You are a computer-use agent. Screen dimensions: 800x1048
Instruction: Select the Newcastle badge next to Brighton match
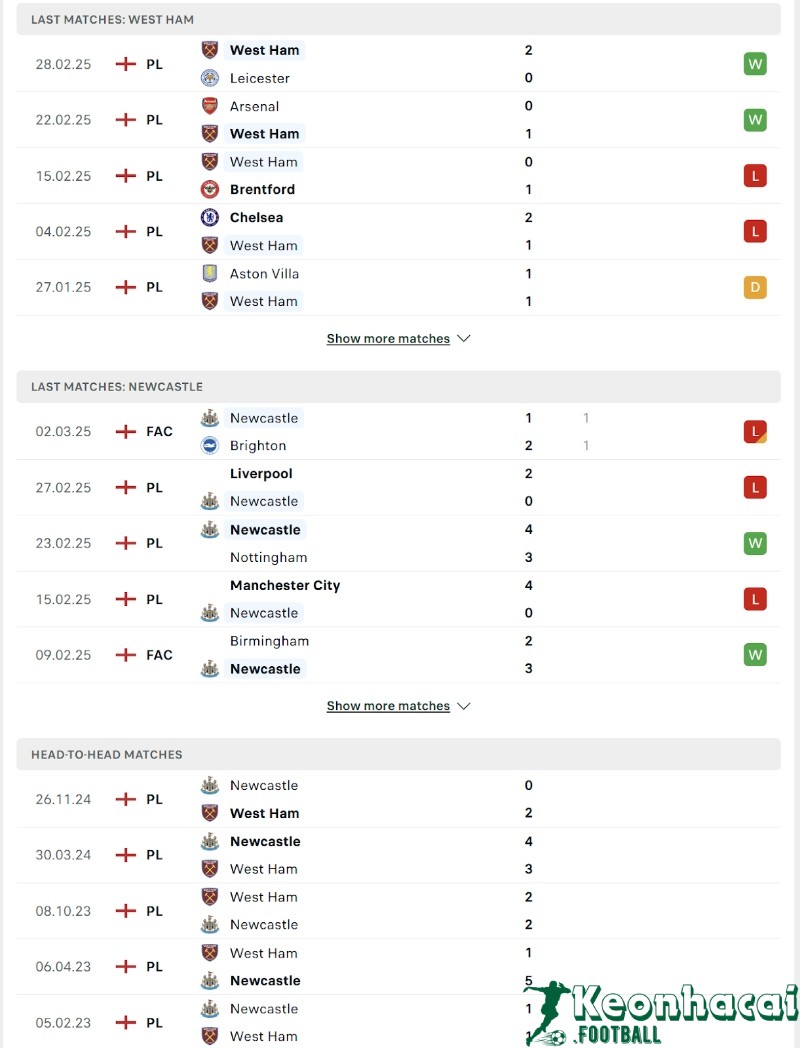click(209, 418)
